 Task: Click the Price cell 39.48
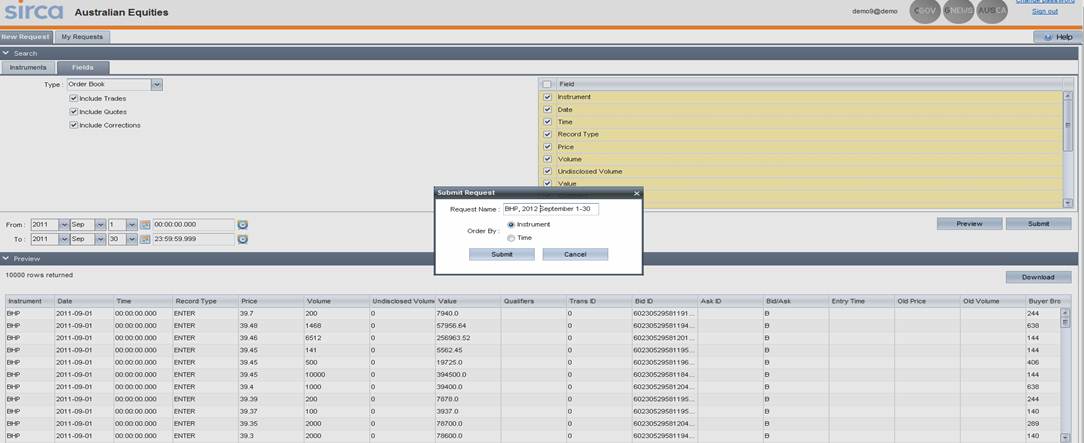pos(270,326)
